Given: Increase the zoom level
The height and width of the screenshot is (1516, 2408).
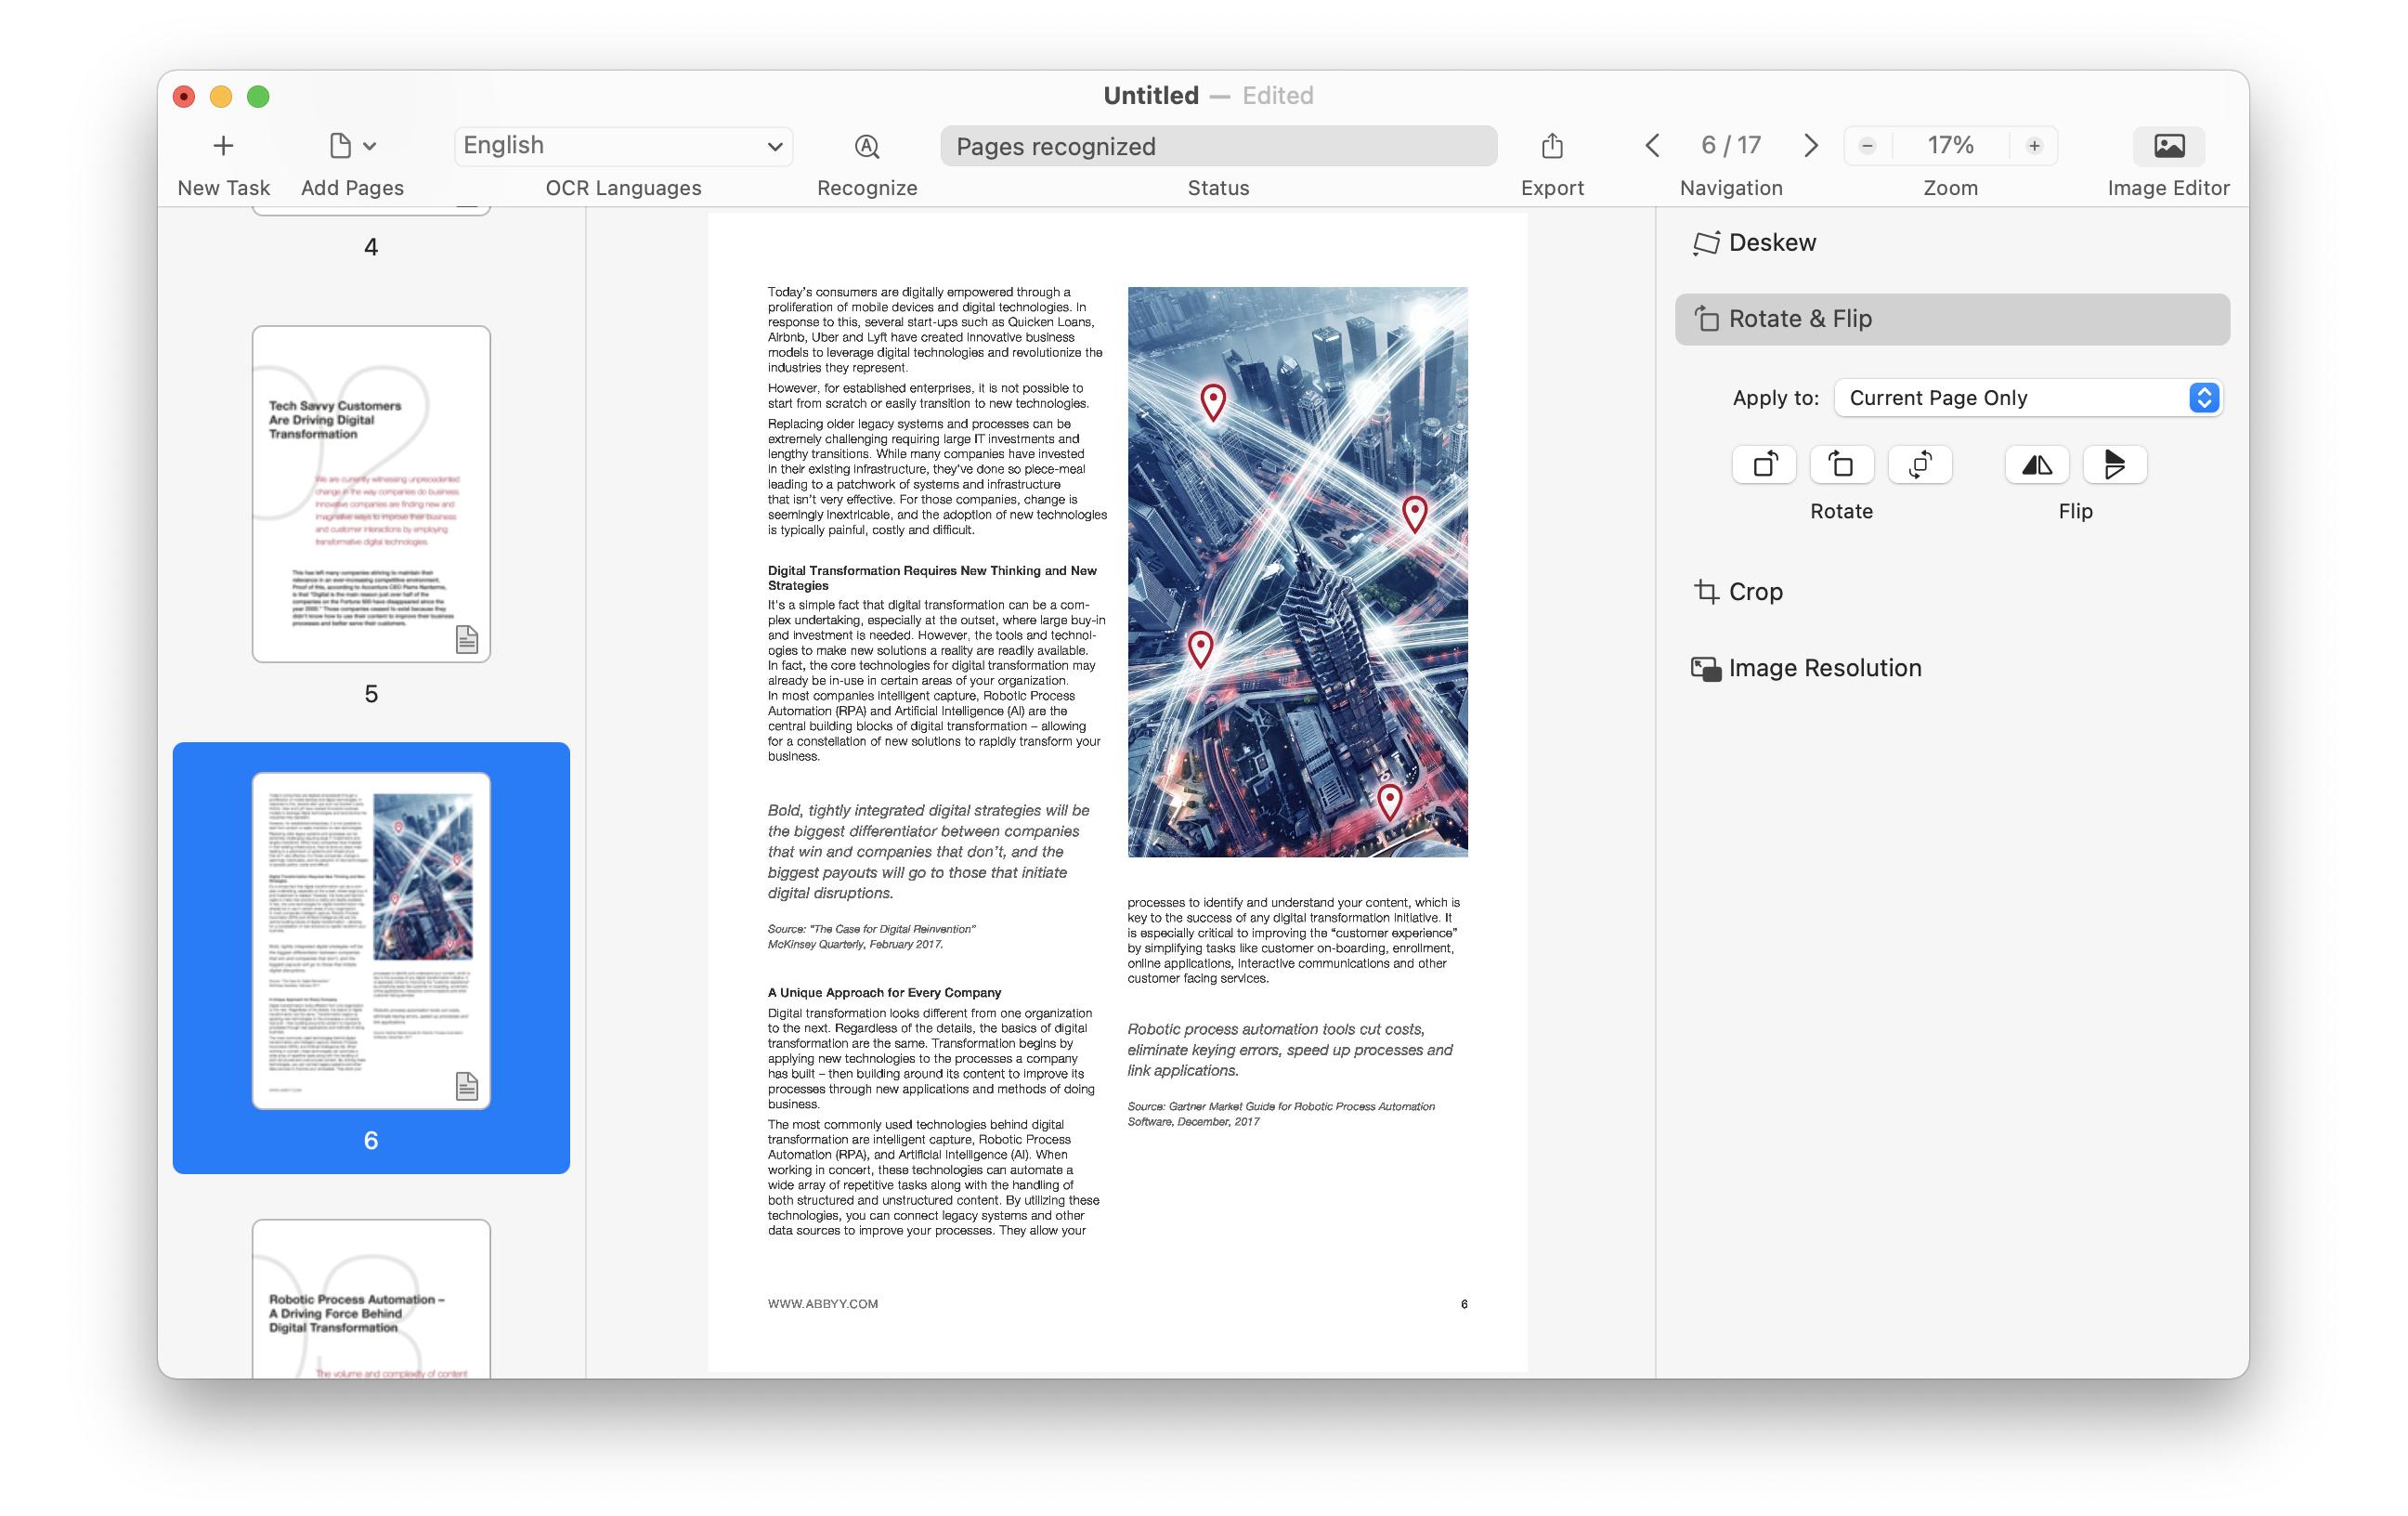Looking at the screenshot, I should 2037,145.
